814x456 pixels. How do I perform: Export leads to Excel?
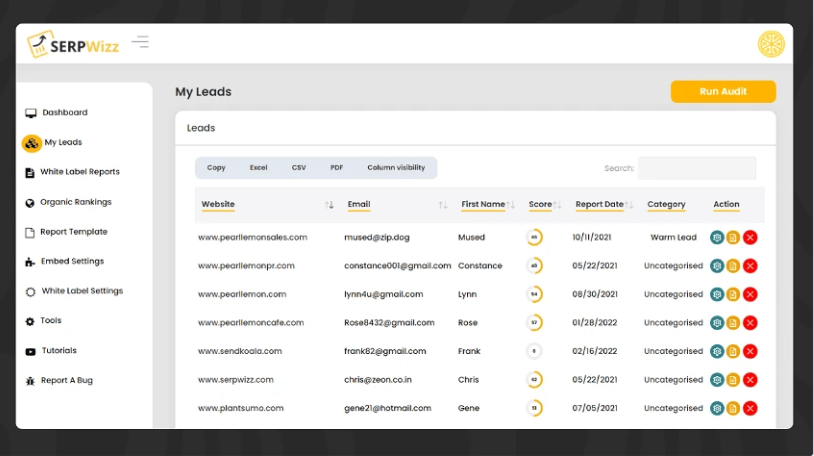(259, 168)
